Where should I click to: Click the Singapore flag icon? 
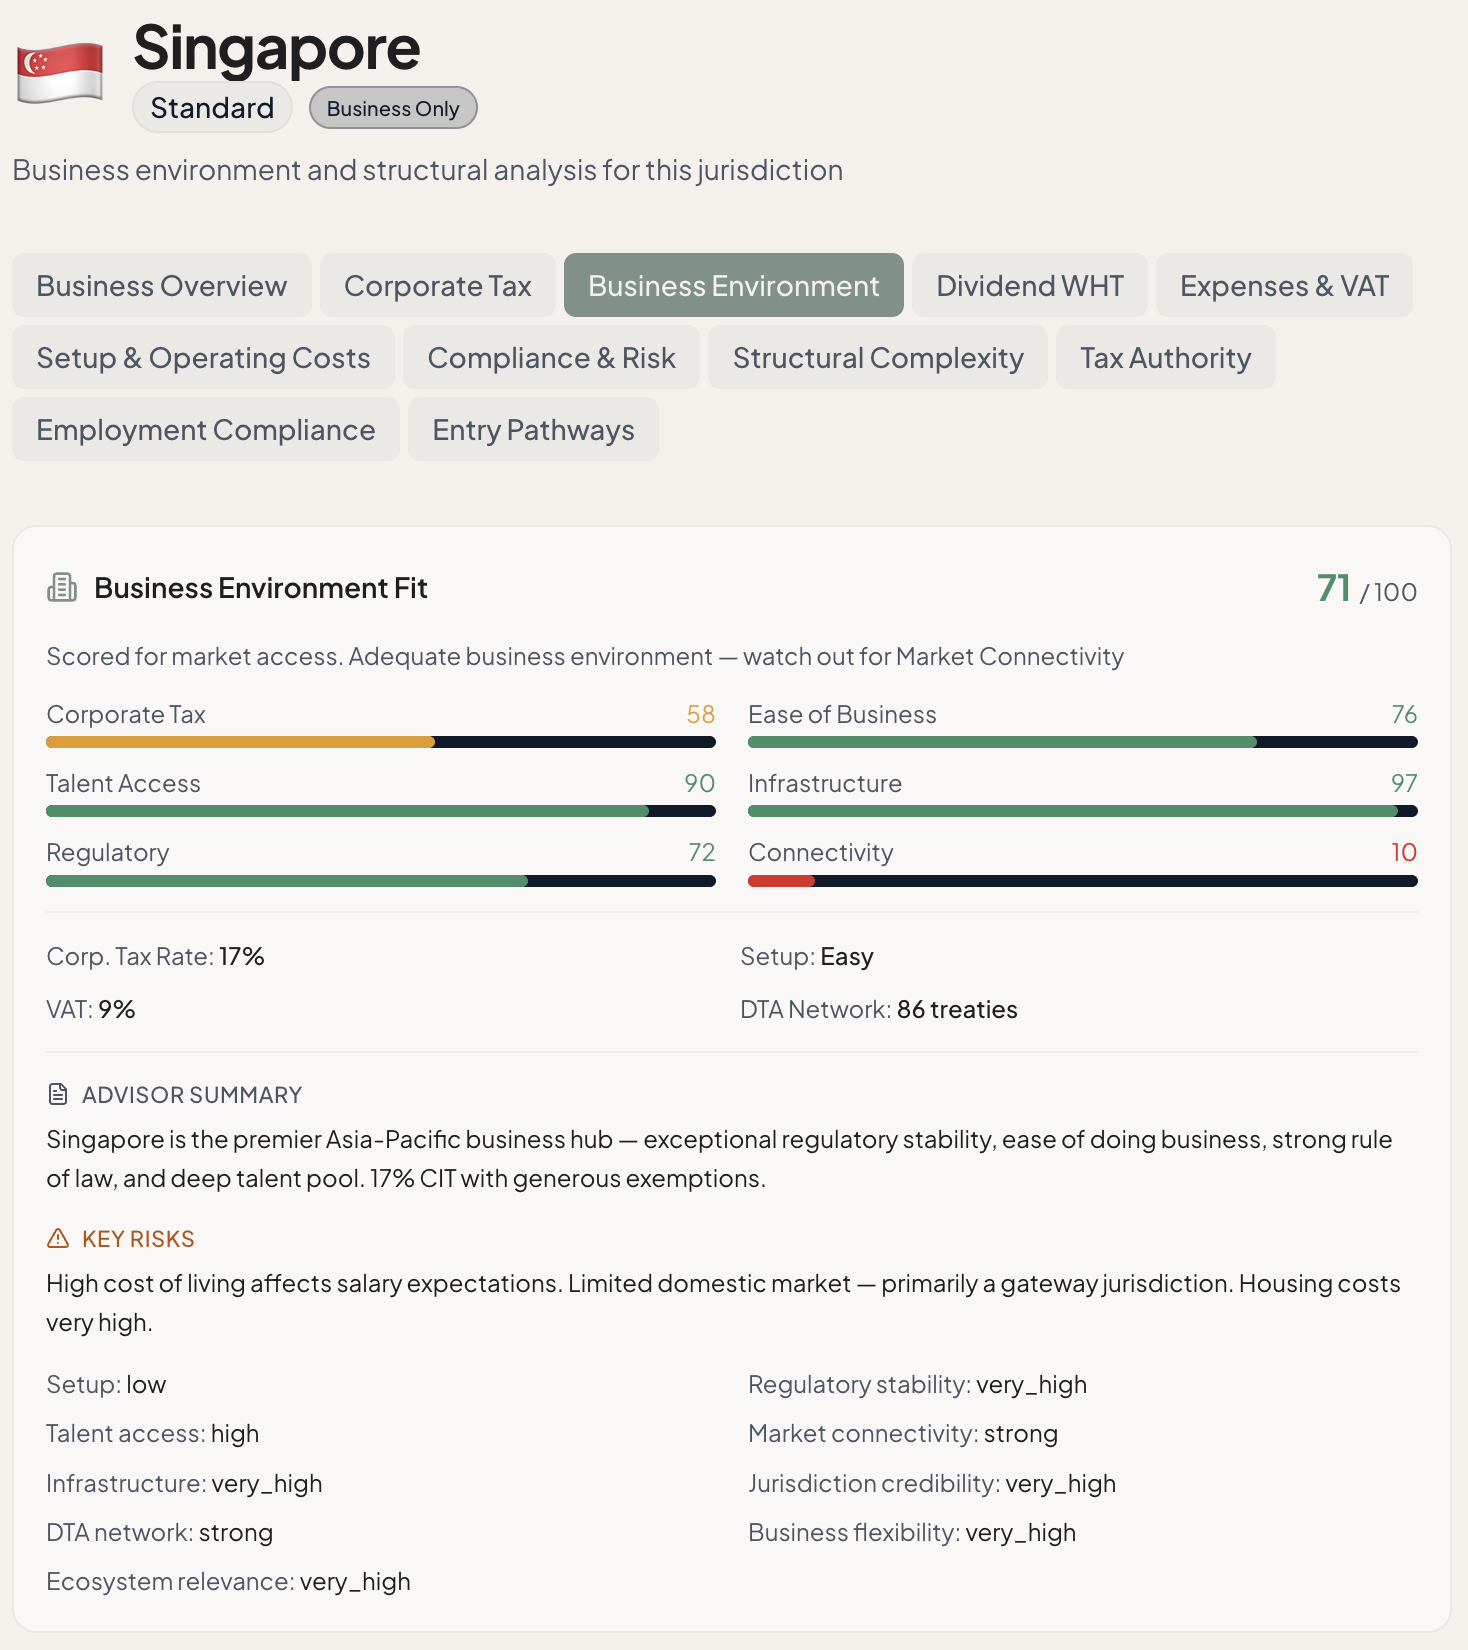tap(60, 72)
